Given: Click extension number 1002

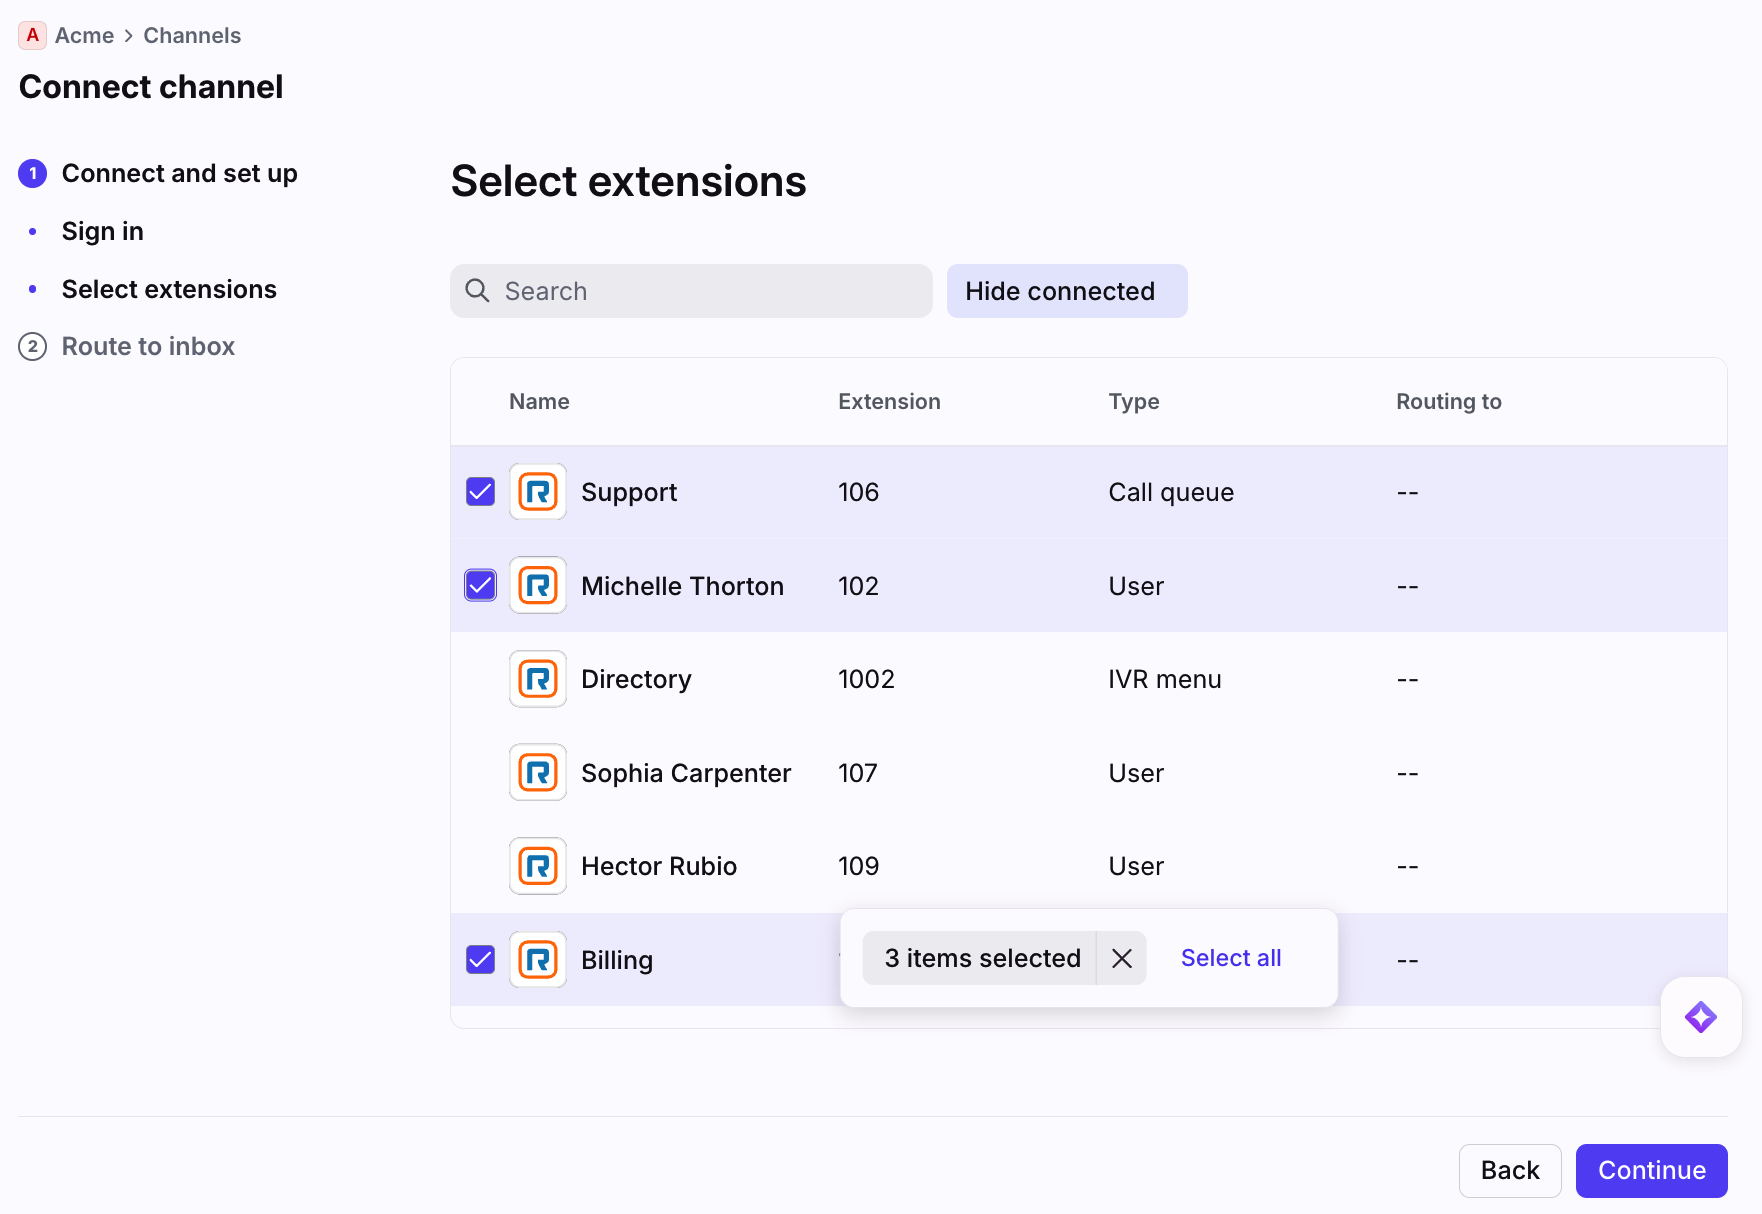Looking at the screenshot, I should coord(866,679).
